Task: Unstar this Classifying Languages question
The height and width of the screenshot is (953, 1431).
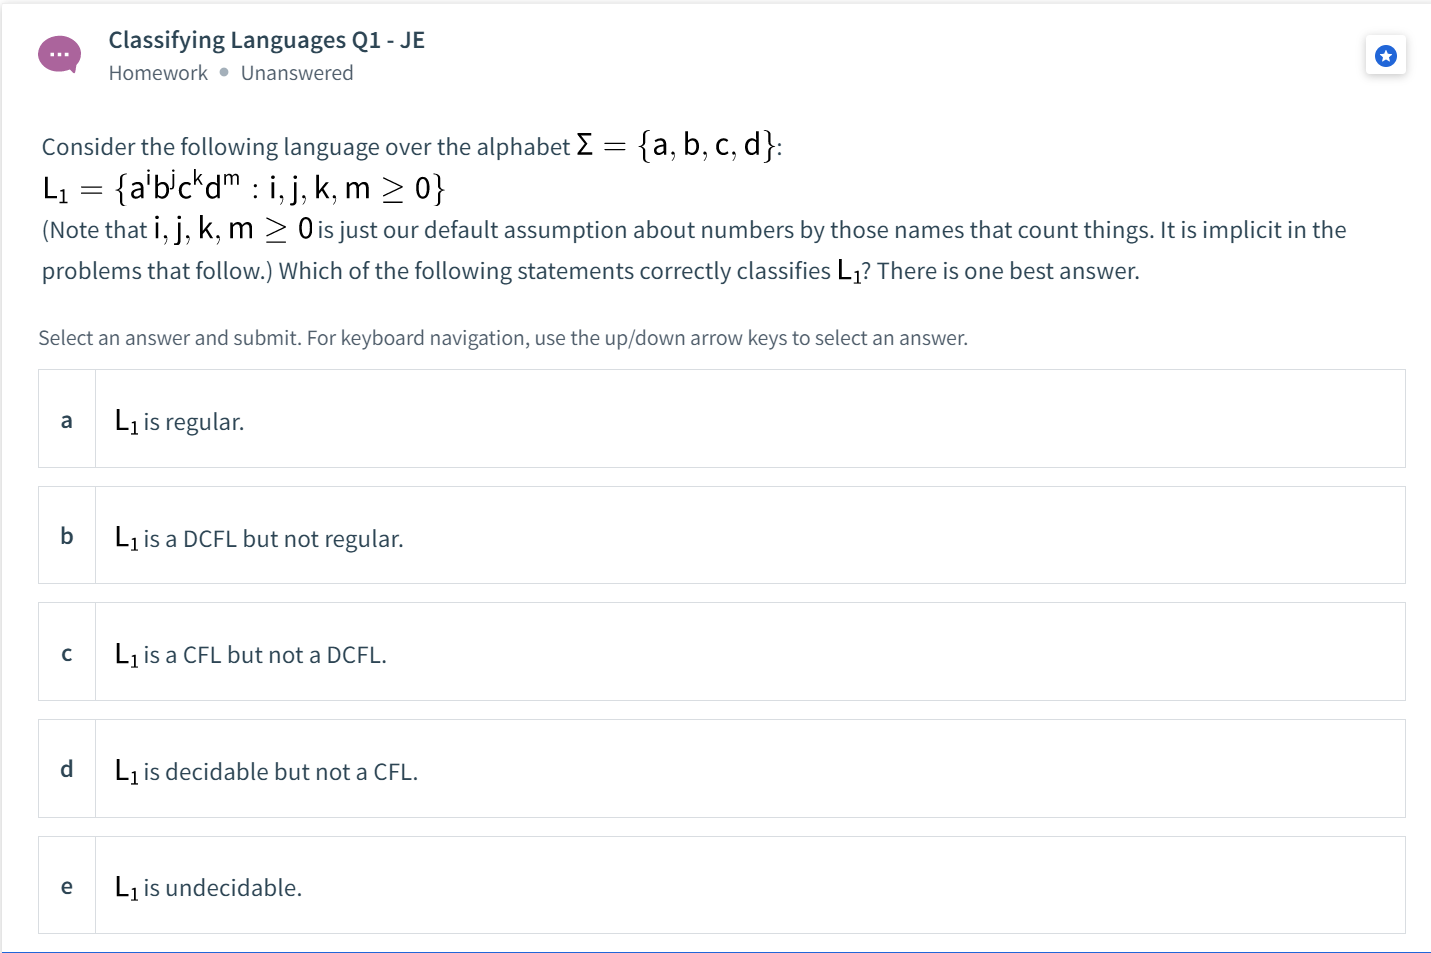Action: (1385, 55)
